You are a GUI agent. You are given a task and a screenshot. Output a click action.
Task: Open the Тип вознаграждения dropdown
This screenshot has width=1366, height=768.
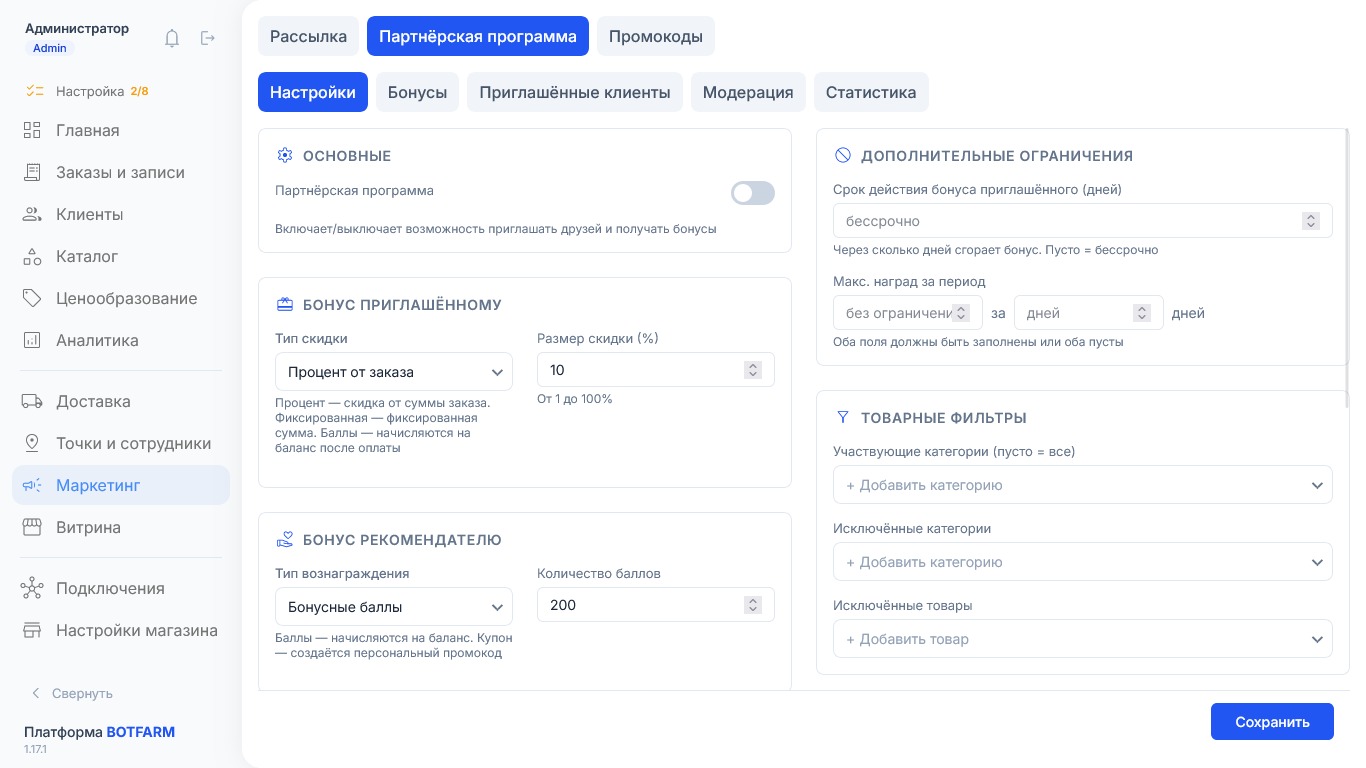pos(394,606)
